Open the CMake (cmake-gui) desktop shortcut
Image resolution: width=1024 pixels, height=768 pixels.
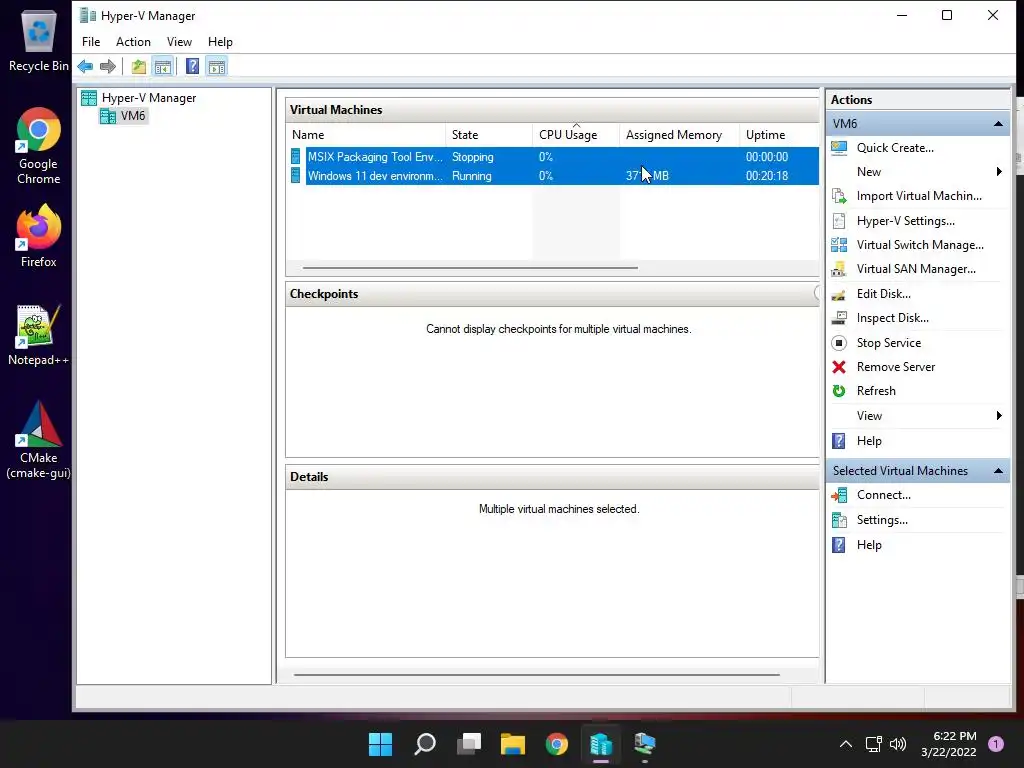[38, 440]
